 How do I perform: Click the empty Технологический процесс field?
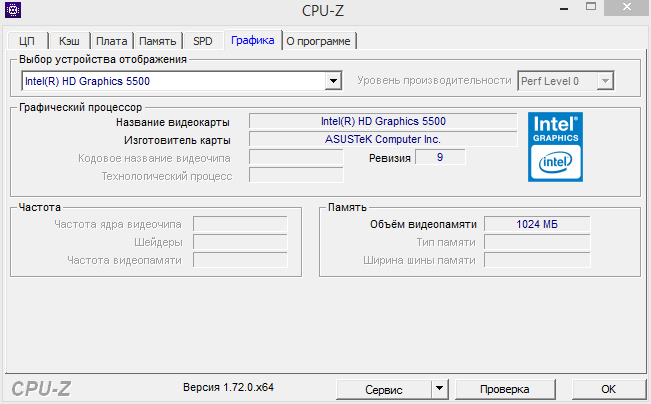click(296, 175)
